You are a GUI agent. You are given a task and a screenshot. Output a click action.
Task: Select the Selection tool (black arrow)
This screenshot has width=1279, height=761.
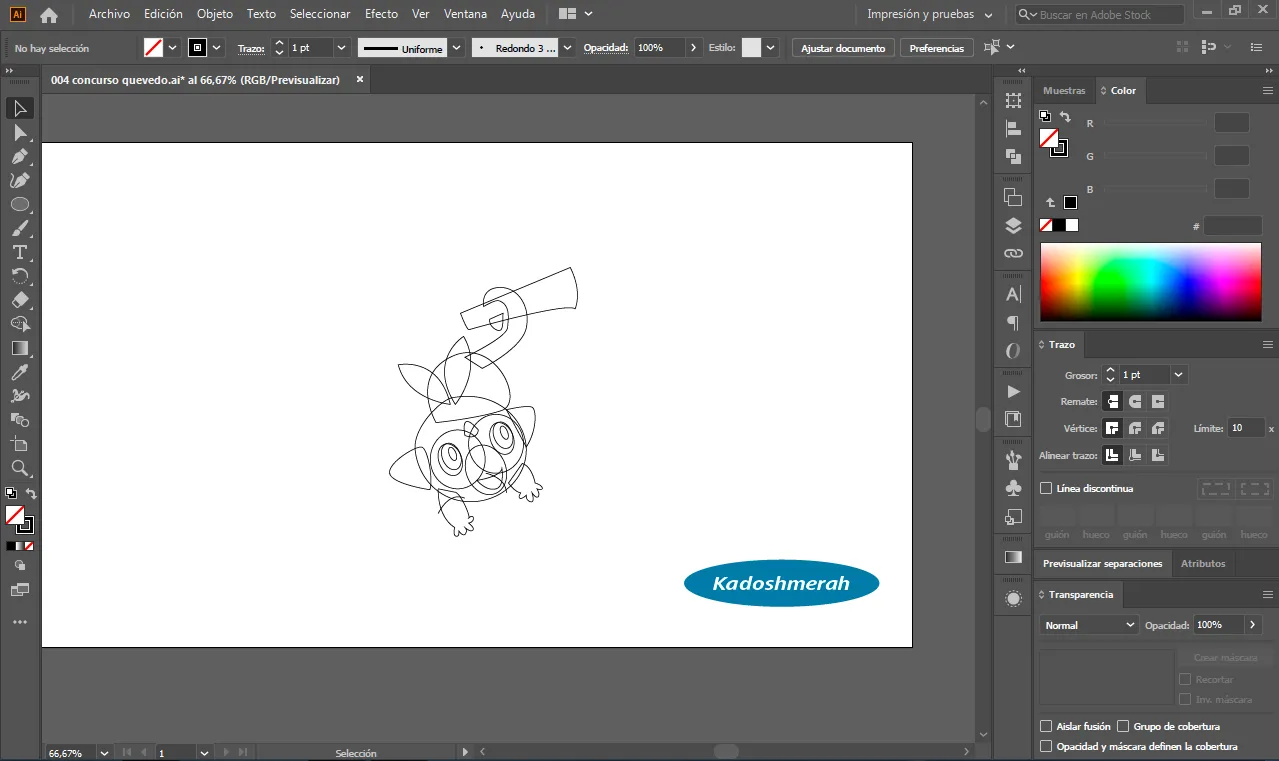coord(19,108)
